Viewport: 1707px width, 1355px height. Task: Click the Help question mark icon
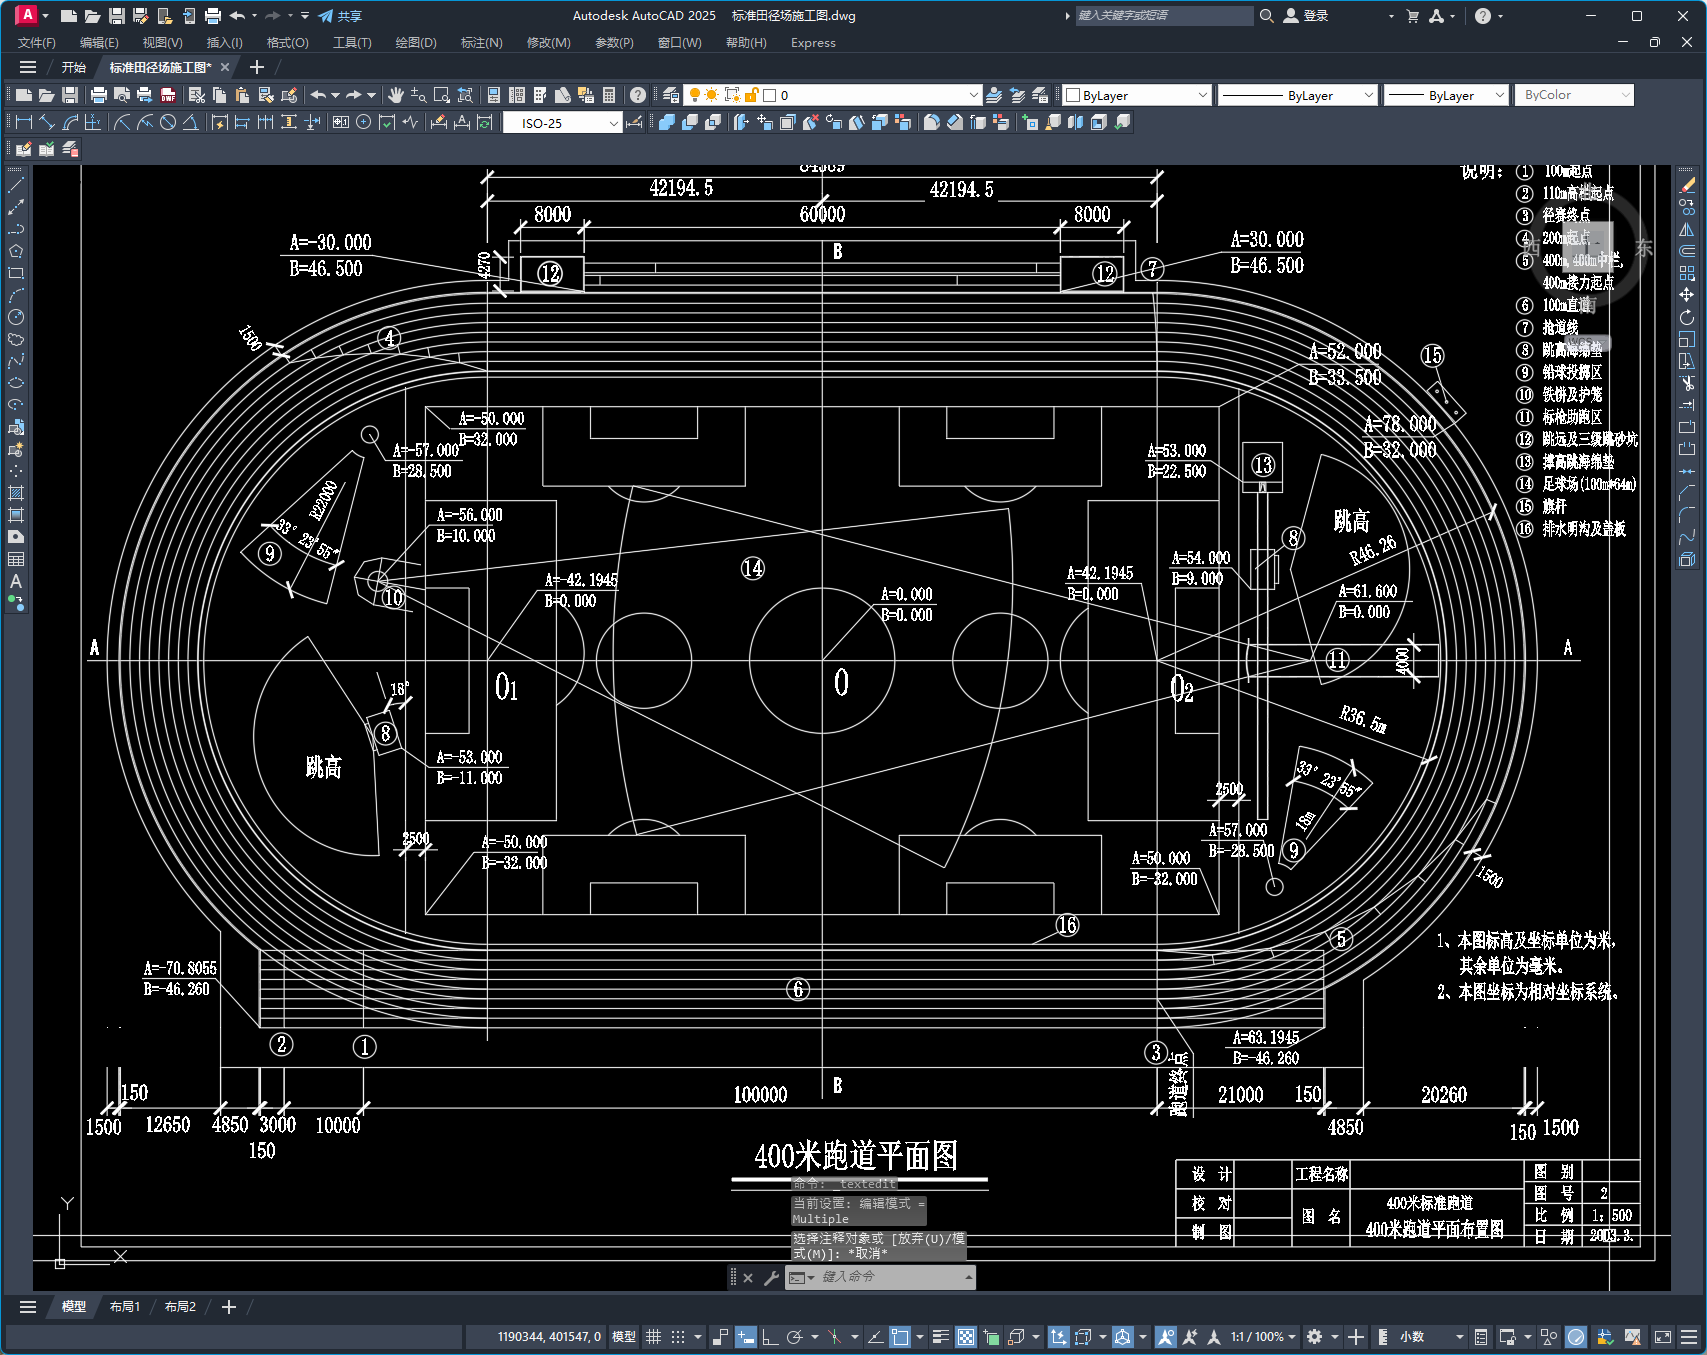point(638,95)
